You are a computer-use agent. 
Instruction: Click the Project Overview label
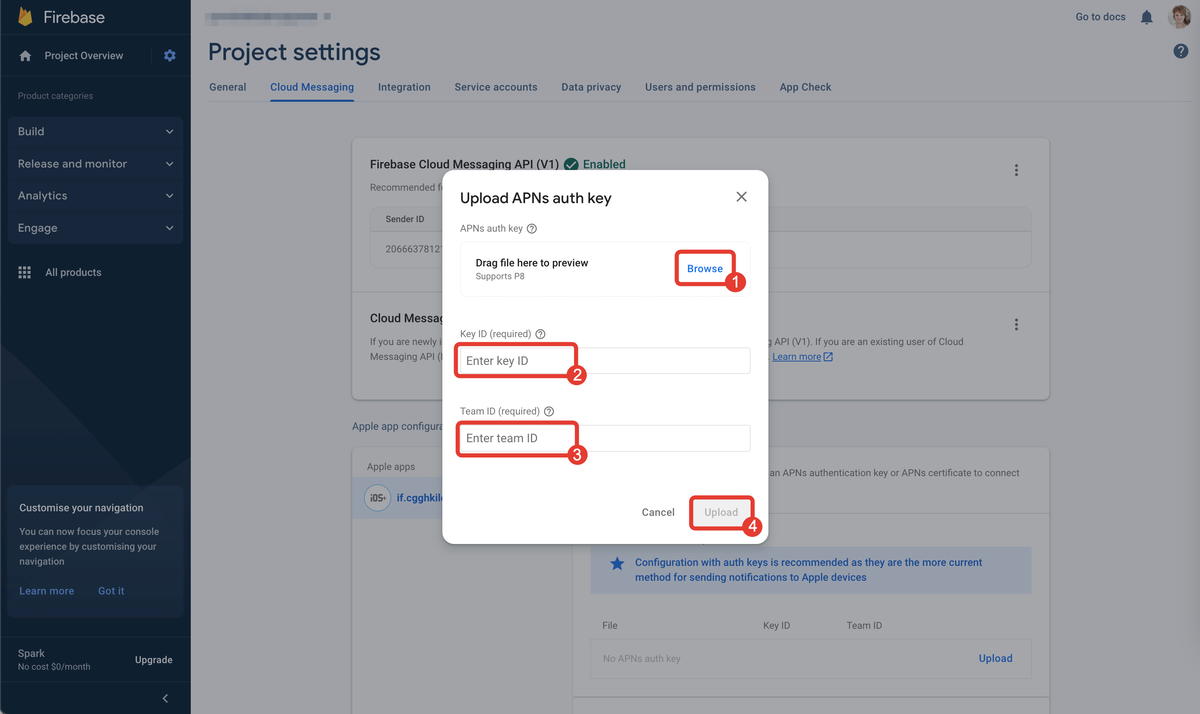pos(84,56)
